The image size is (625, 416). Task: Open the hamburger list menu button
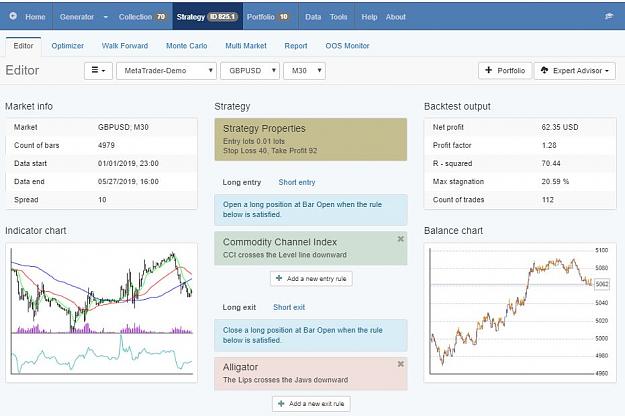[98, 71]
